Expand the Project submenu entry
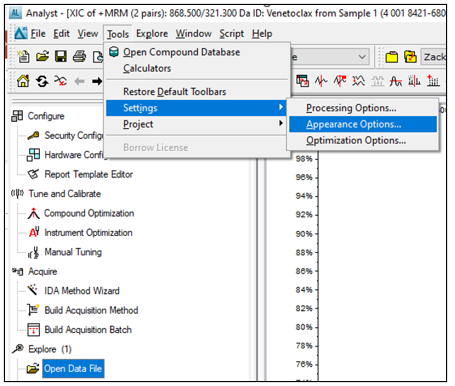The image size is (455, 386). click(x=197, y=124)
